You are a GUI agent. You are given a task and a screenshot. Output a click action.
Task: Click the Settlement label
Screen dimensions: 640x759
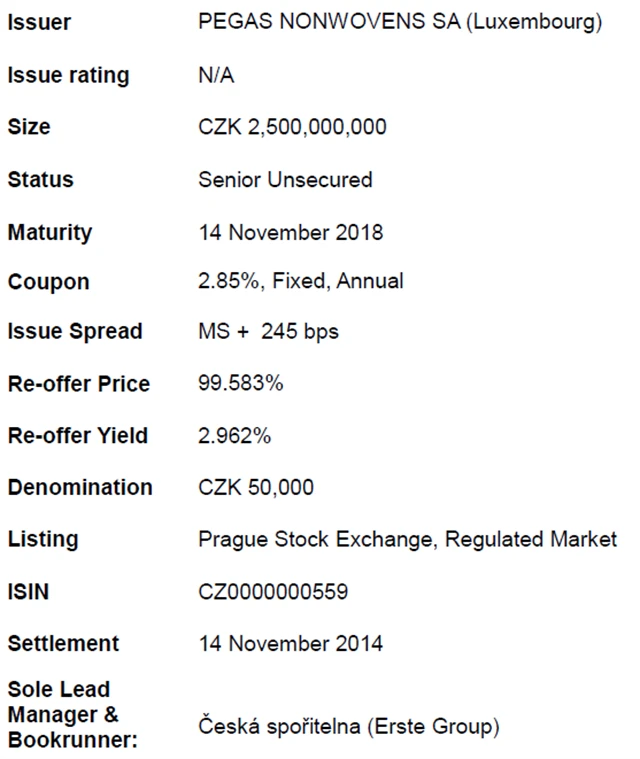[x=63, y=644]
